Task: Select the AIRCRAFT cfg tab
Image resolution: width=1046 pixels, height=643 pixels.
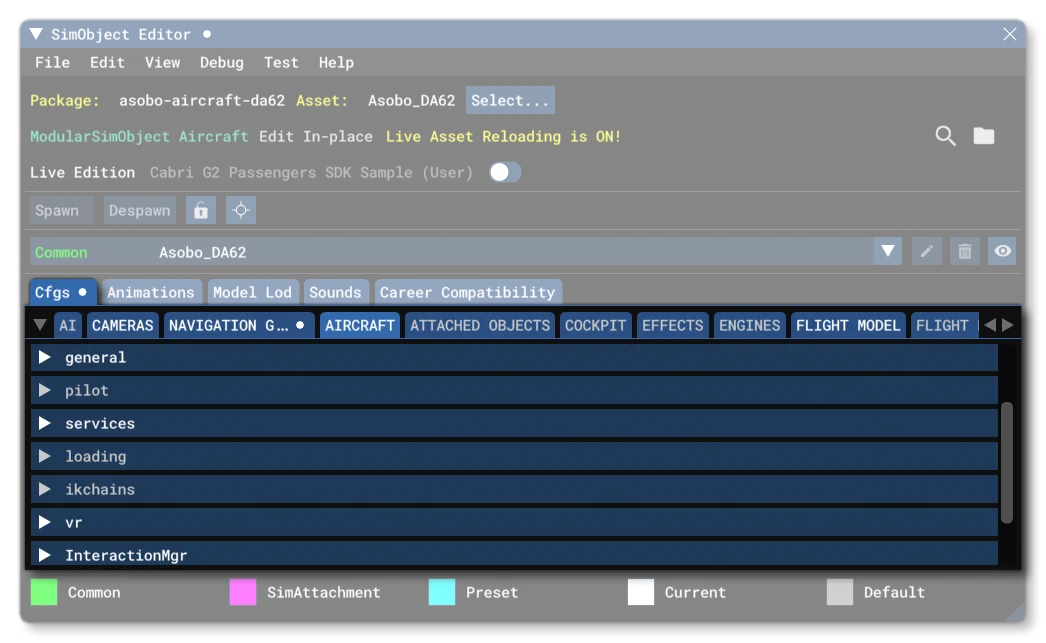Action: point(360,326)
